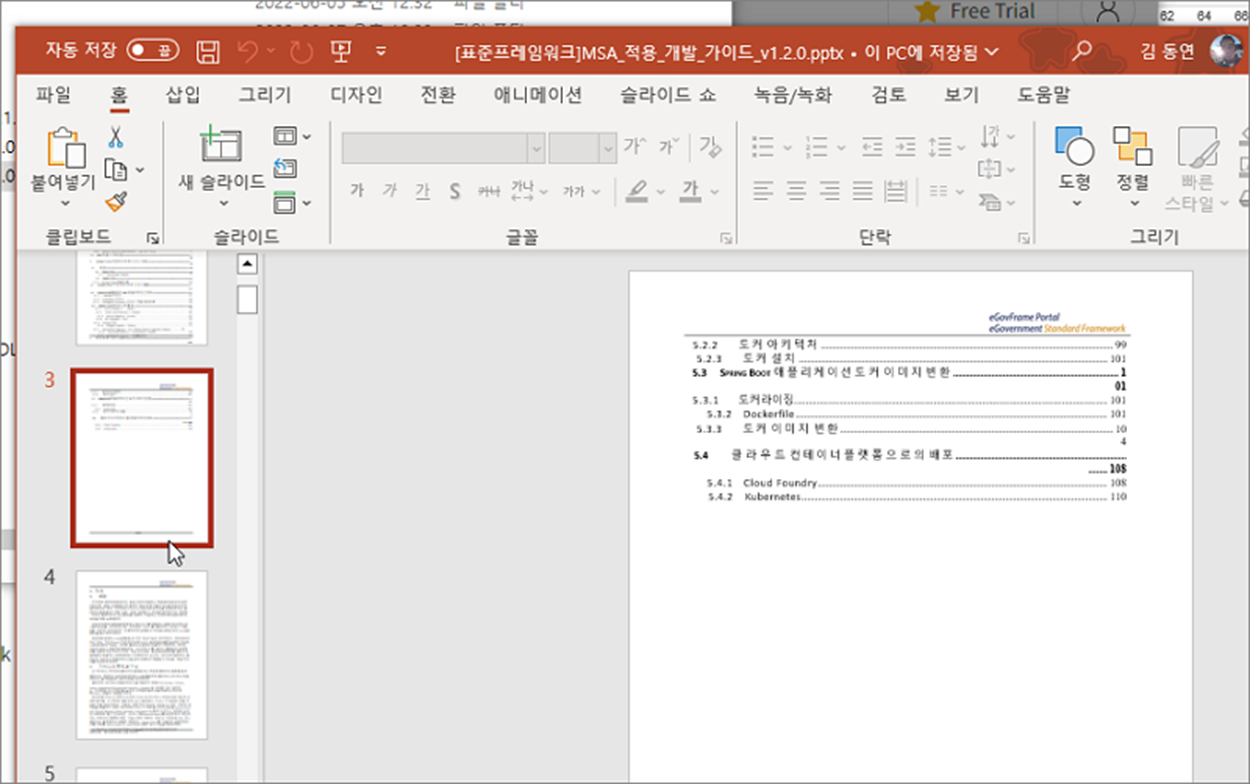Click the Format Painter brush icon
Image resolution: width=1250 pixels, height=784 pixels.
coord(116,203)
